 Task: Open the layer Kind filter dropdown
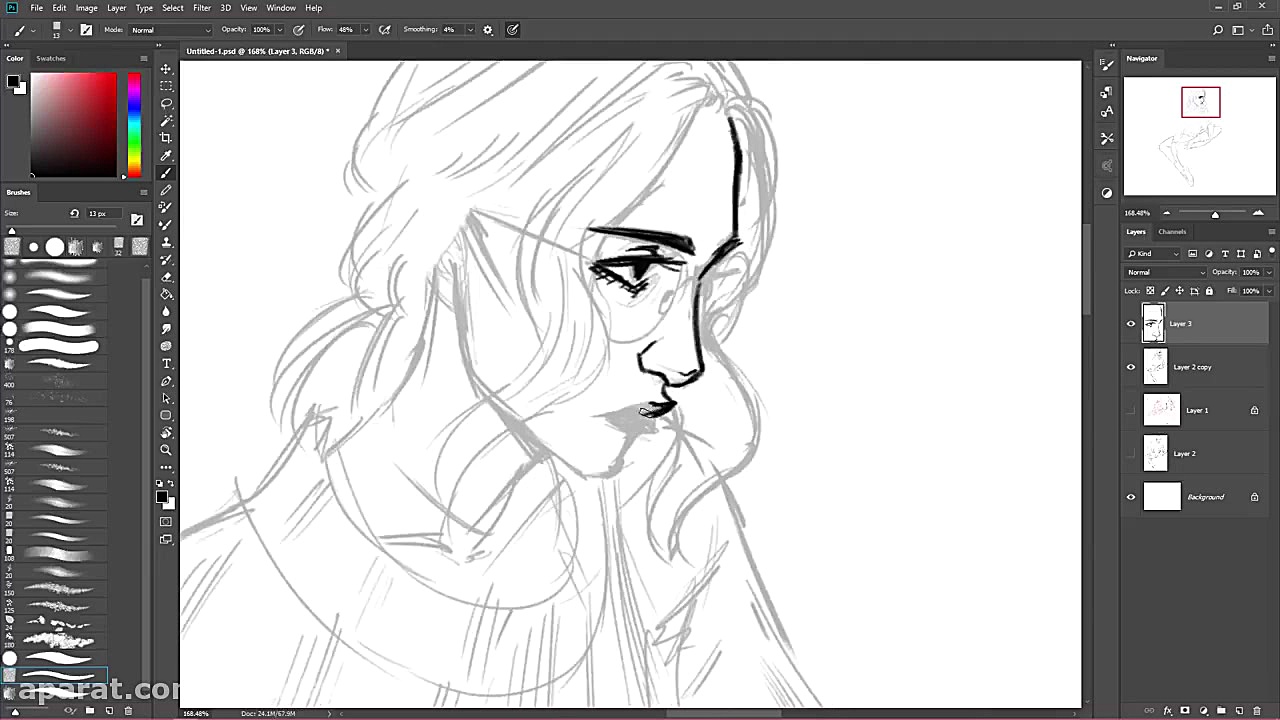[1153, 254]
